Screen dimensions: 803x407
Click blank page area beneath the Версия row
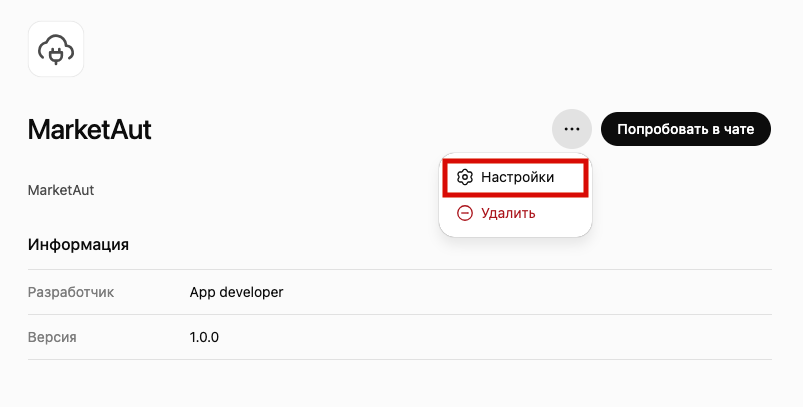tap(399, 384)
